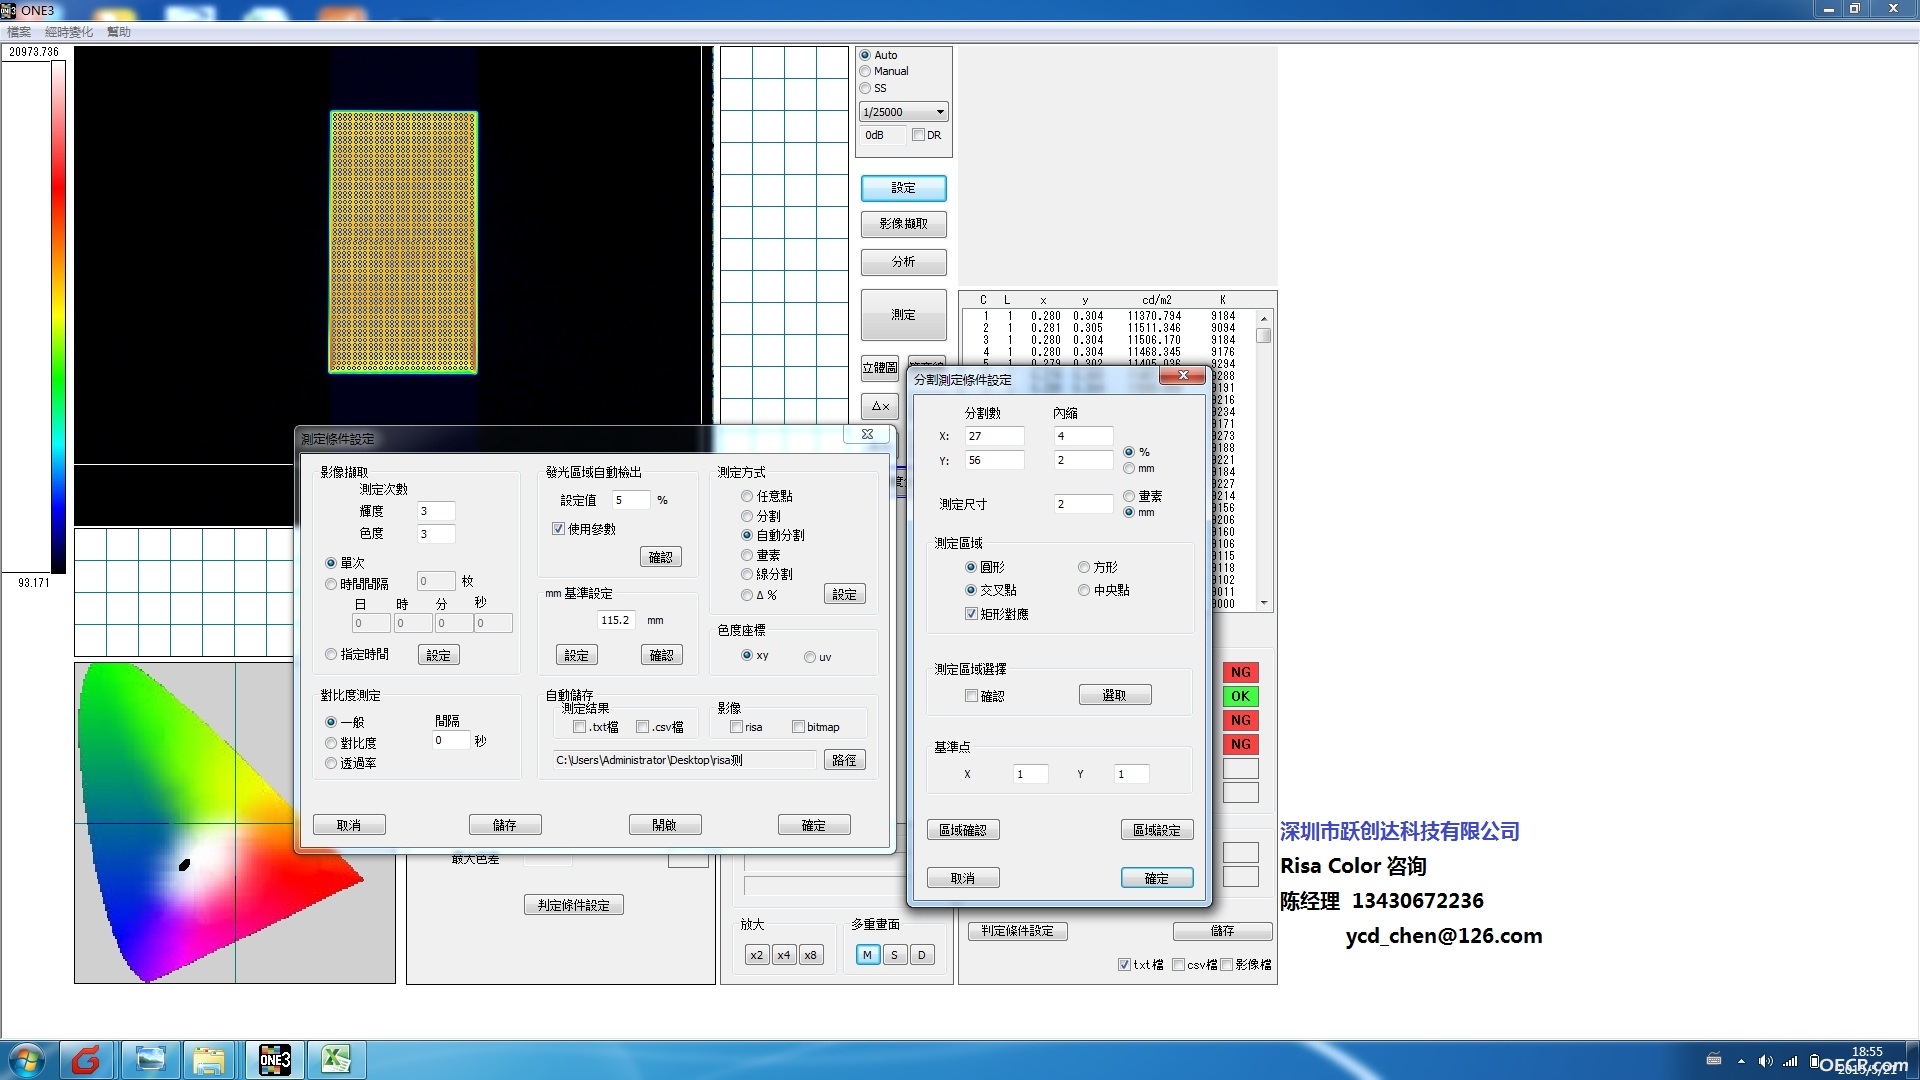Click the 分析 button
This screenshot has height=1080, width=1920.
[x=904, y=262]
